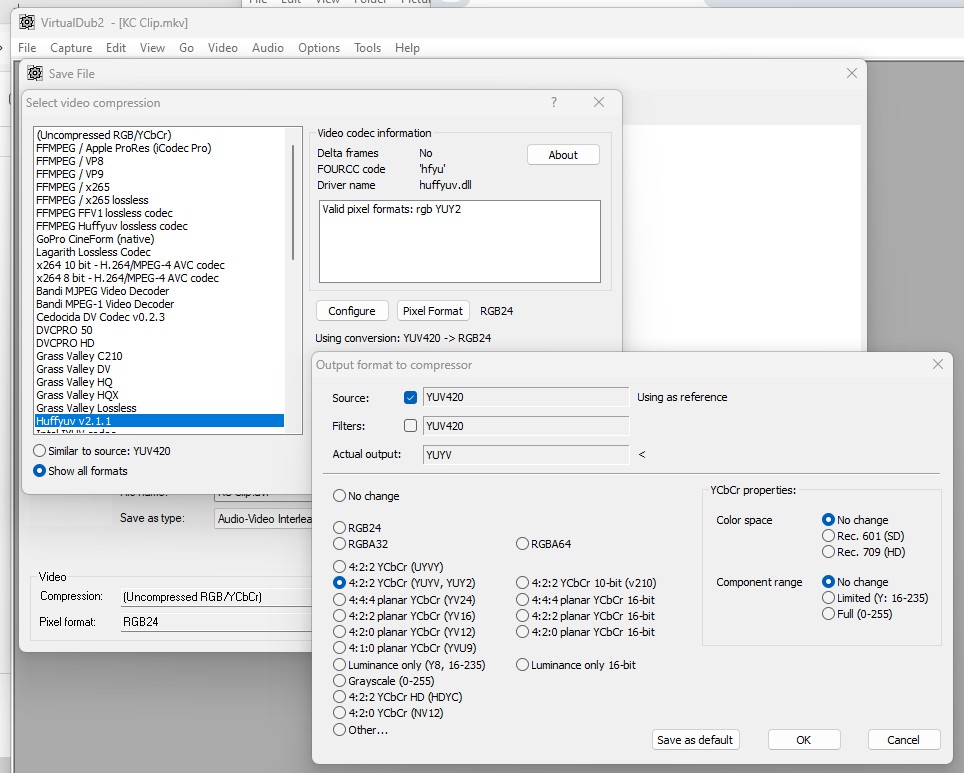Click the Pixel Format button
This screenshot has width=964, height=773.
coord(432,311)
